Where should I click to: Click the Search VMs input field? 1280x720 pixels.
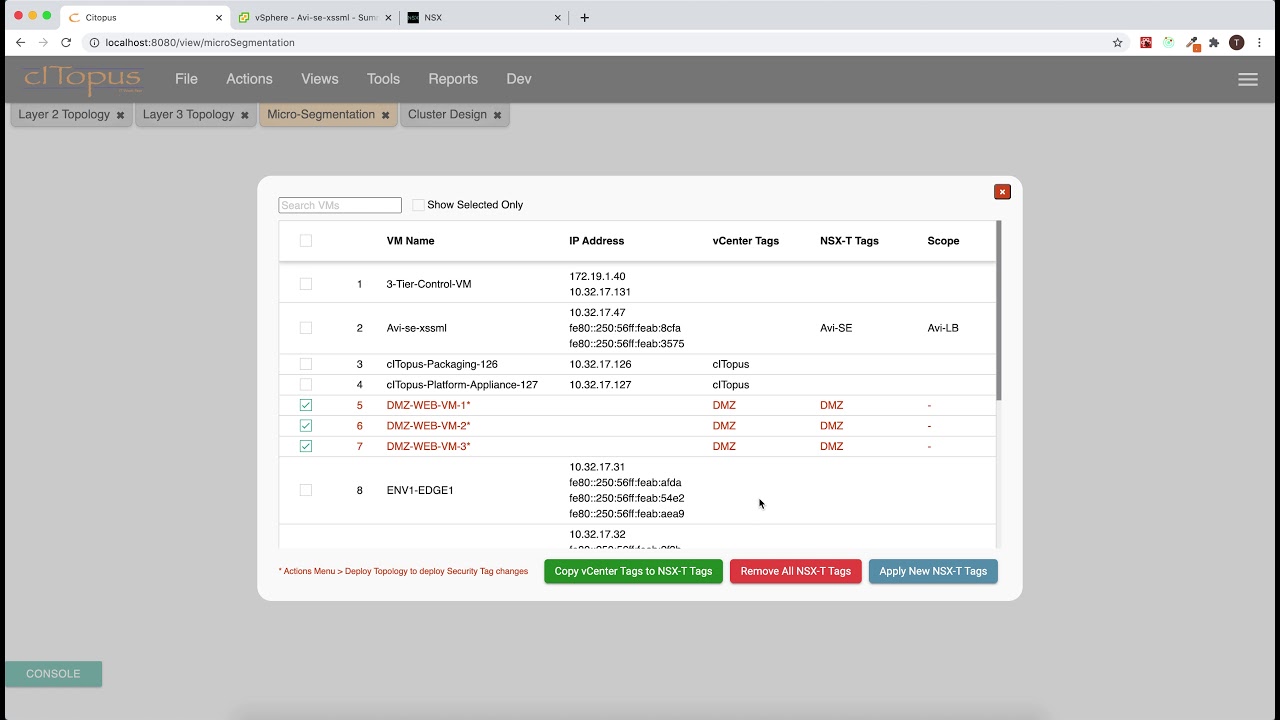(340, 205)
